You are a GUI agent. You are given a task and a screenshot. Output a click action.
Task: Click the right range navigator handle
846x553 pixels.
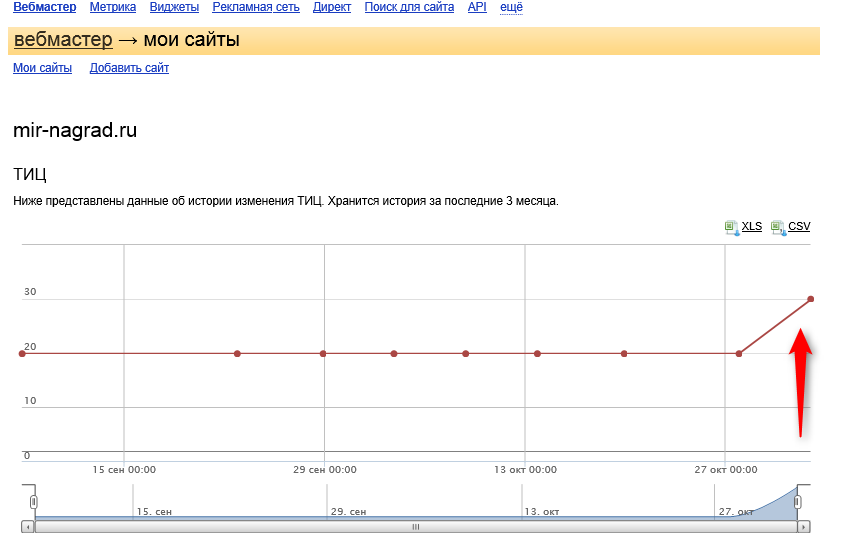[x=797, y=502]
